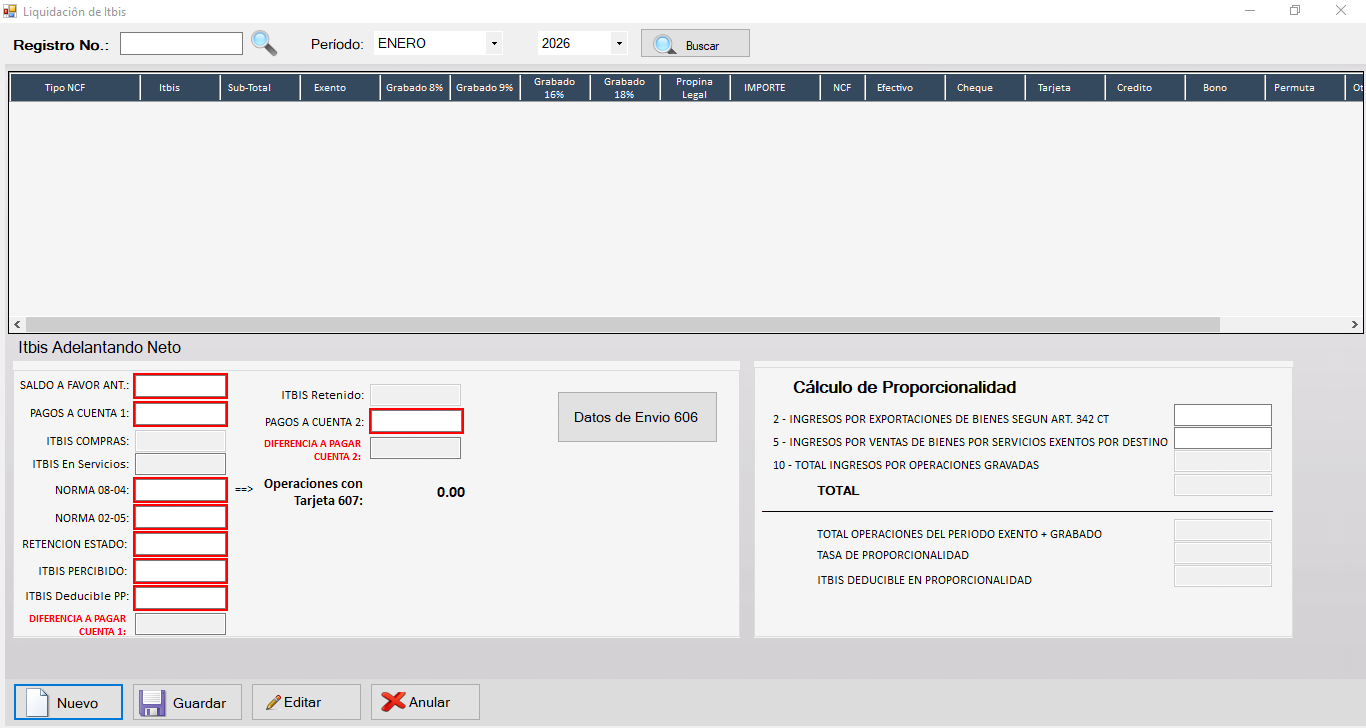Viewport: 1366px width, 728px height.
Task: Click the magnifier icon beside Registro No.
Action: [x=263, y=43]
